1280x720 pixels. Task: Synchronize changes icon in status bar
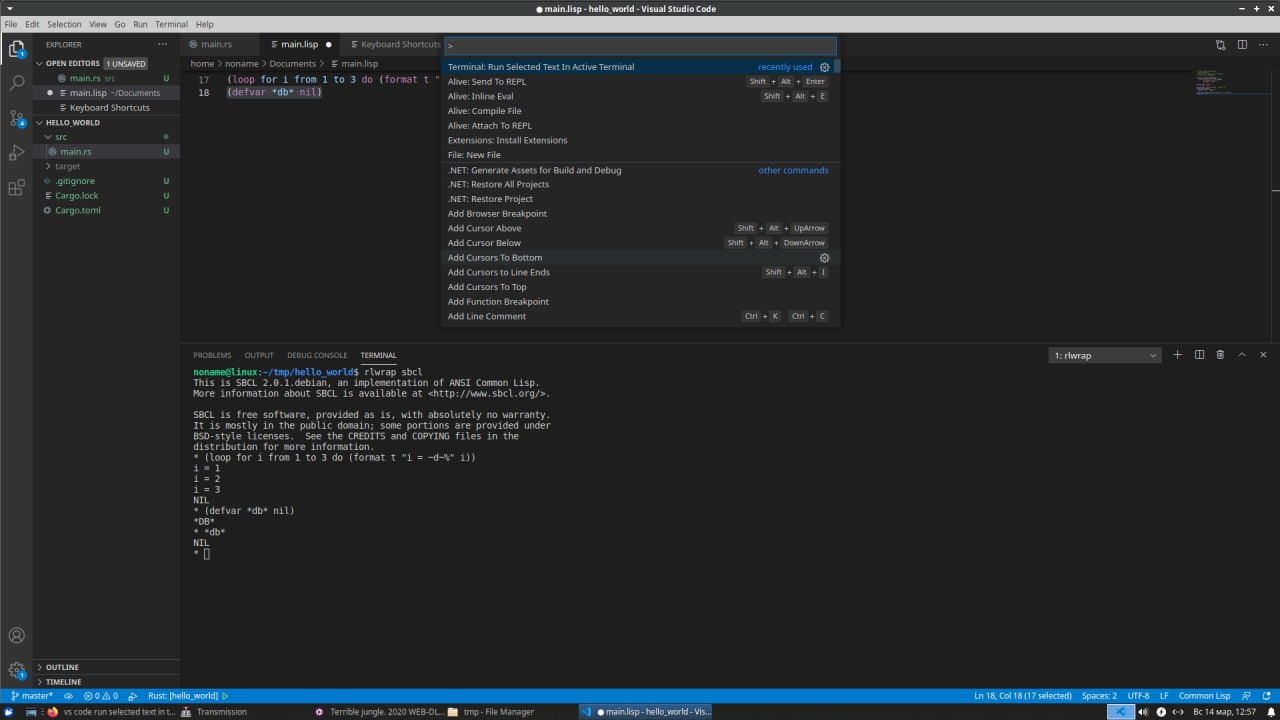[x=68, y=696]
